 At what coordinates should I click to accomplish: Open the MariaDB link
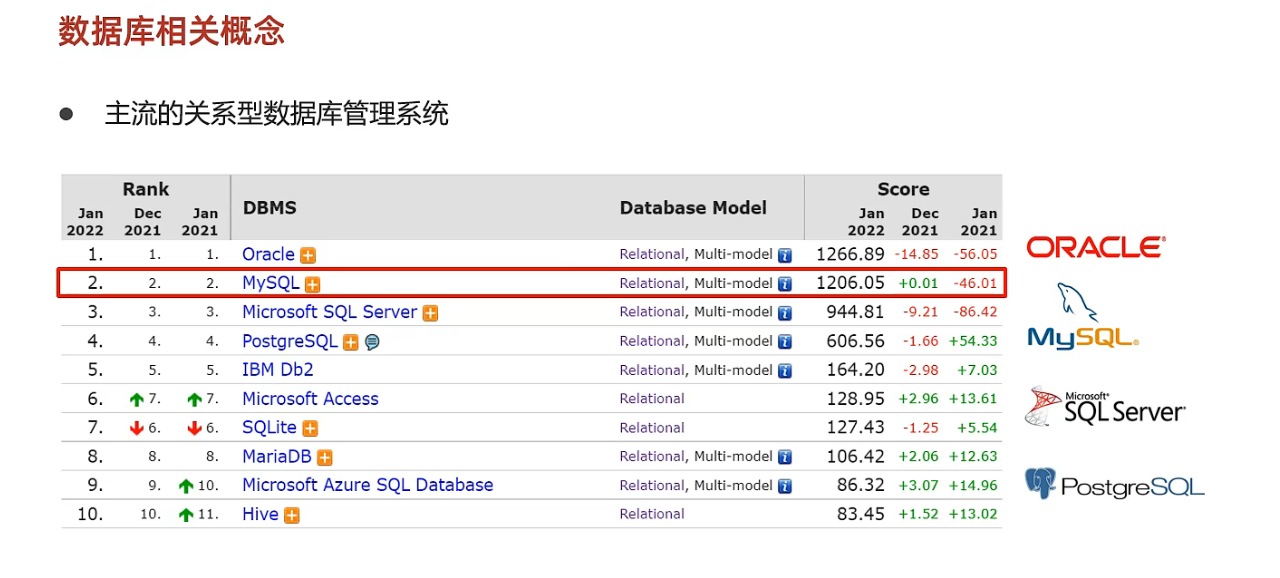277,456
